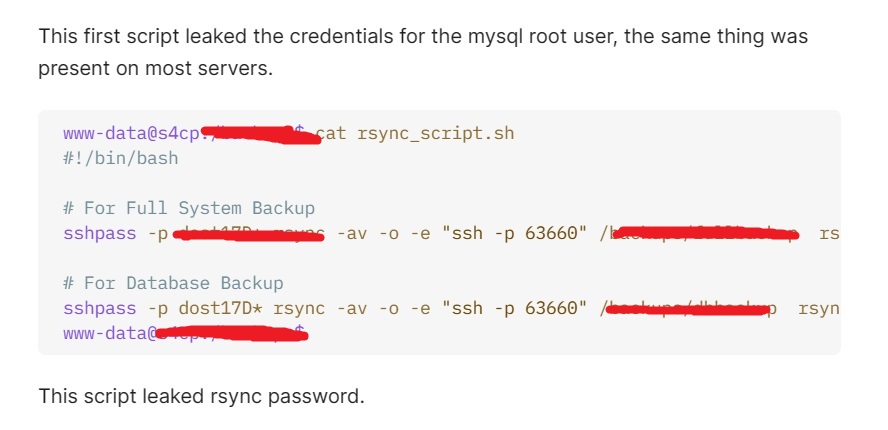This screenshot has width=888, height=430.
Task: Click the "# For Full System Backup" comment
Action: (x=188, y=208)
